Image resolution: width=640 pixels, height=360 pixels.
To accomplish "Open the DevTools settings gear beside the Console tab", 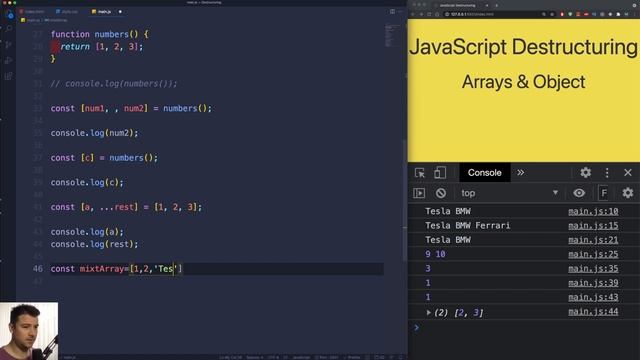I will [586, 173].
